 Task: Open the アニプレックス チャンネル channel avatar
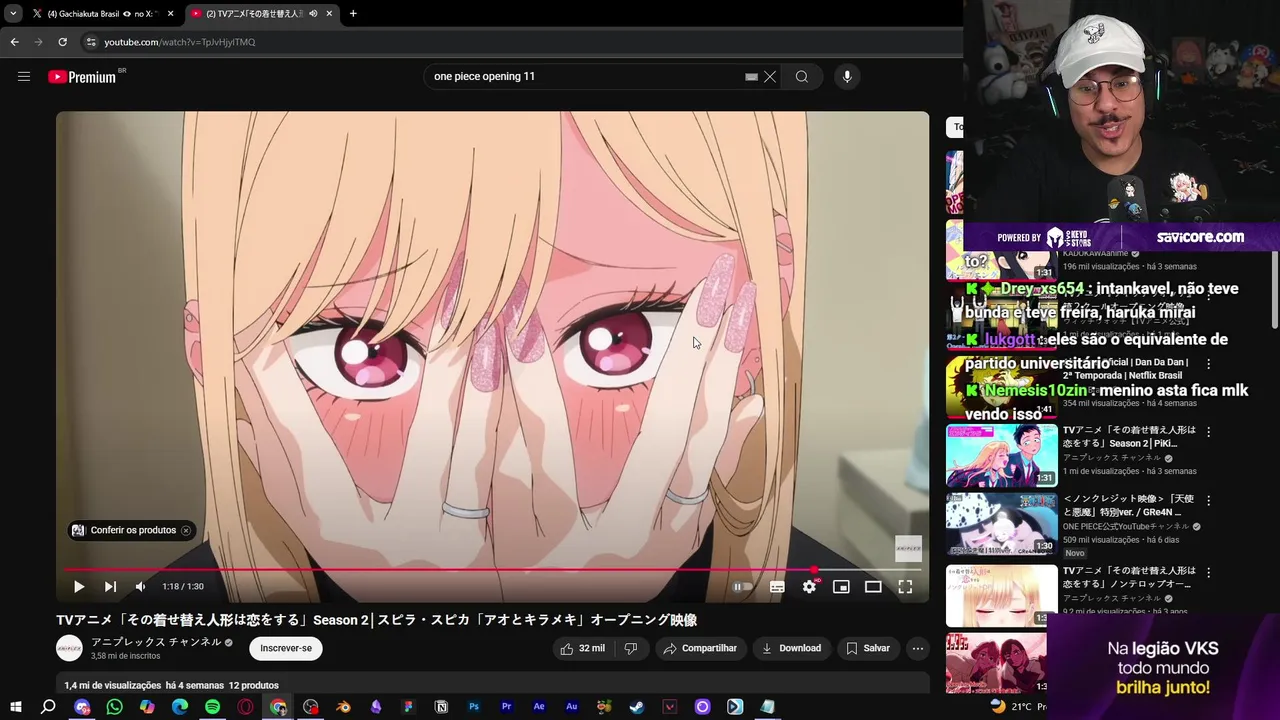point(69,648)
